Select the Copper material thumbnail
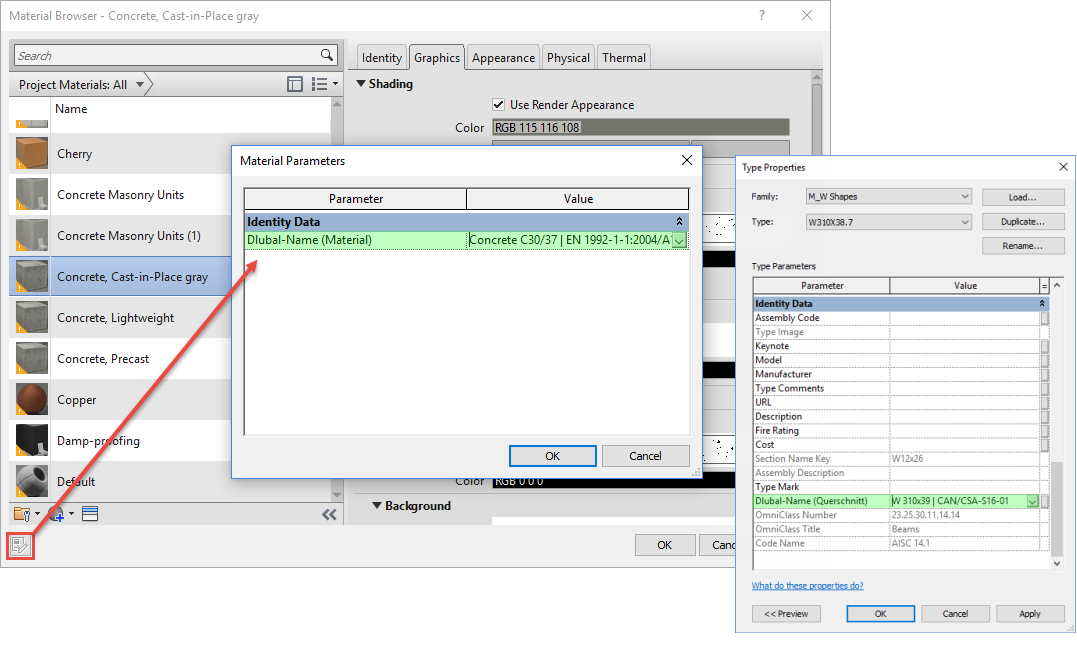 coord(32,399)
